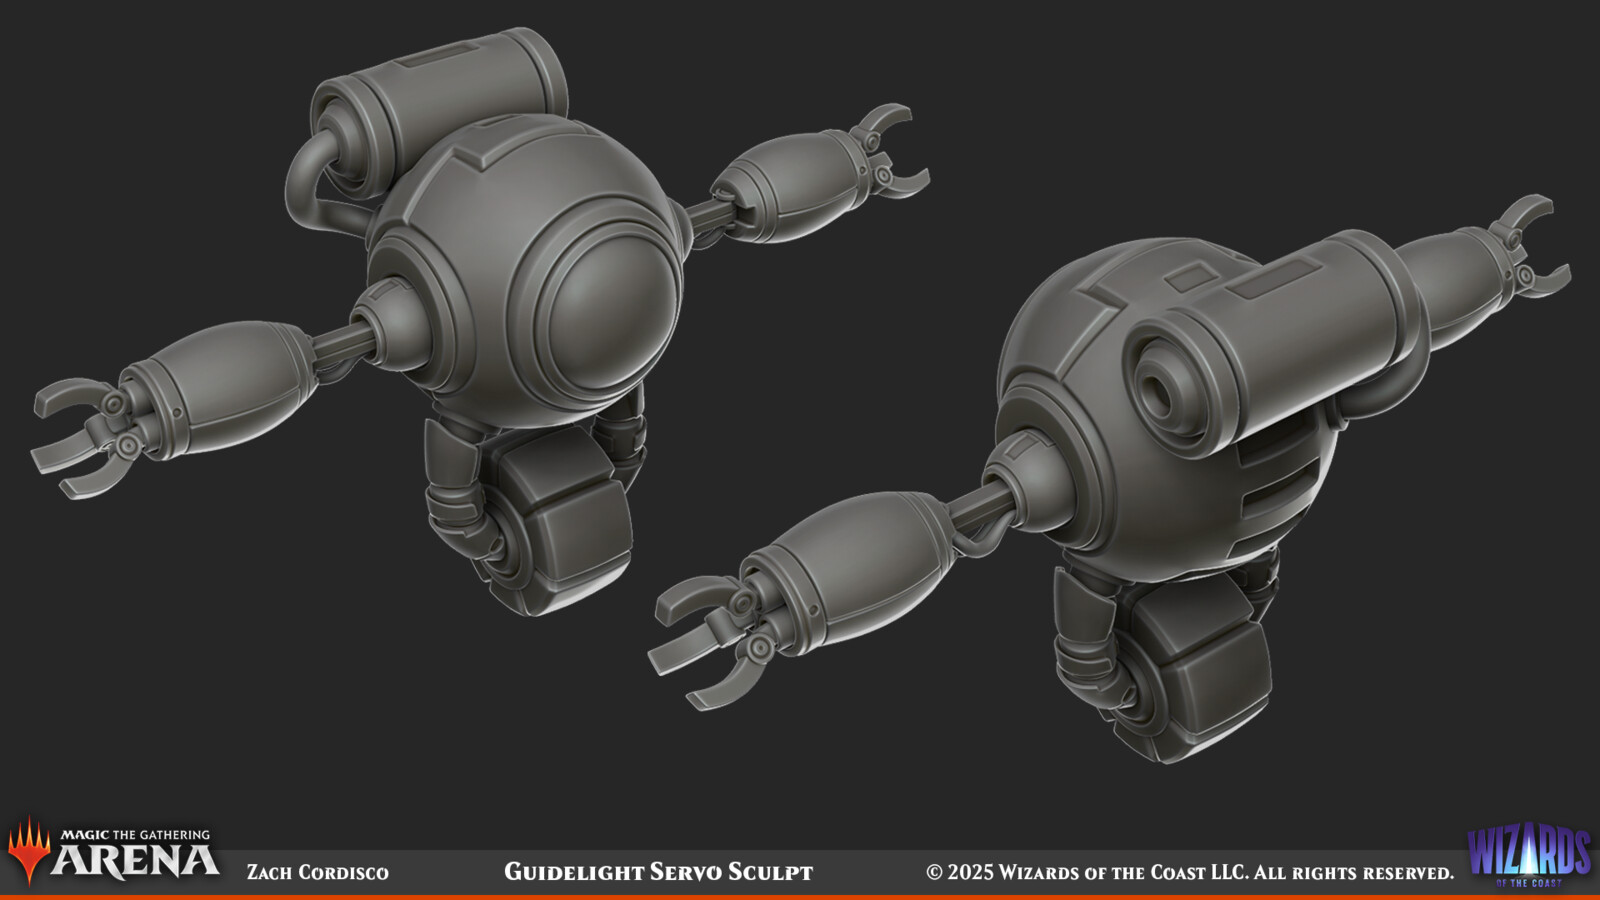Screen dimensions: 1600x900
Task: Click the left robot sculpt render
Action: (480, 320)
